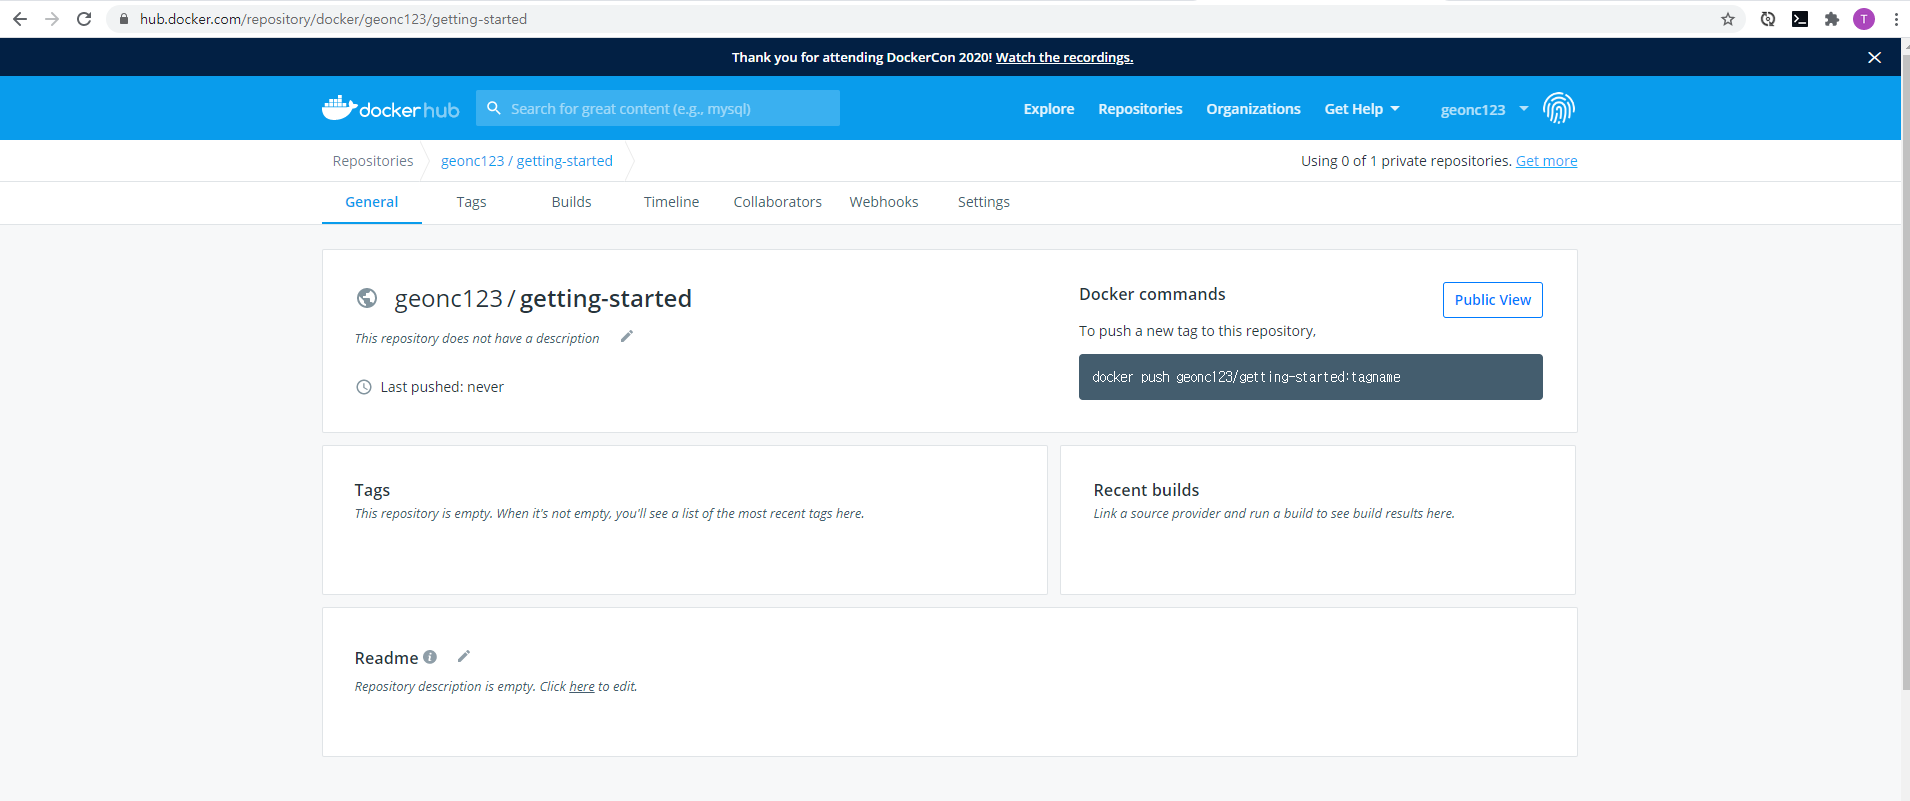This screenshot has height=801, width=1910.
Task: Open the terminal extension icon
Action: 1800,19
